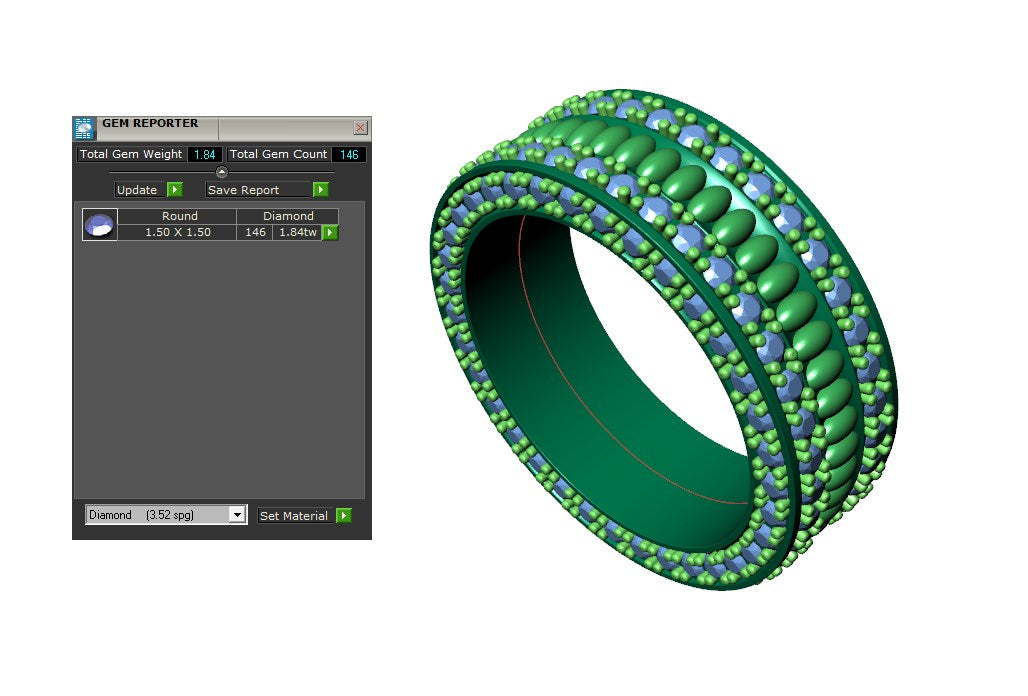The width and height of the screenshot is (1028, 696).
Task: Open the Diamond (3.52 spg) material dropdown
Action: pyautogui.click(x=237, y=515)
